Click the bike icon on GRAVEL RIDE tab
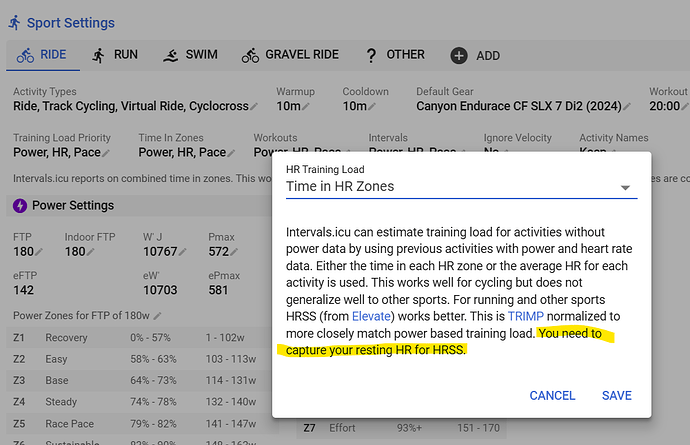Image resolution: width=690 pixels, height=445 pixels. click(250, 55)
